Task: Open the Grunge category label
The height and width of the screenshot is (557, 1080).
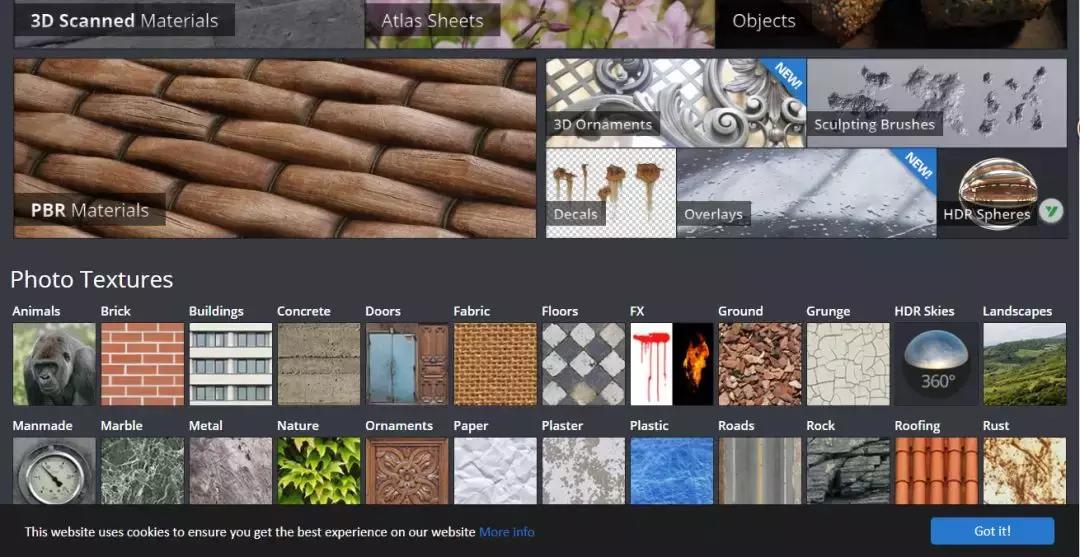Action: click(828, 311)
